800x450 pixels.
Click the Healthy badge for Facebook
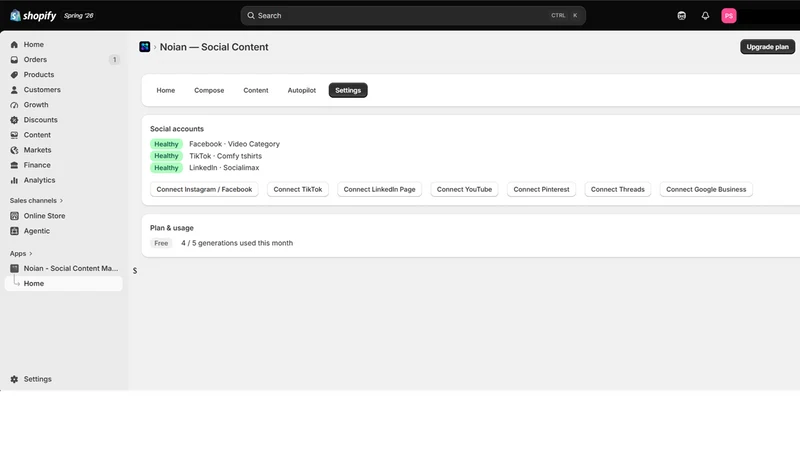click(x=166, y=144)
